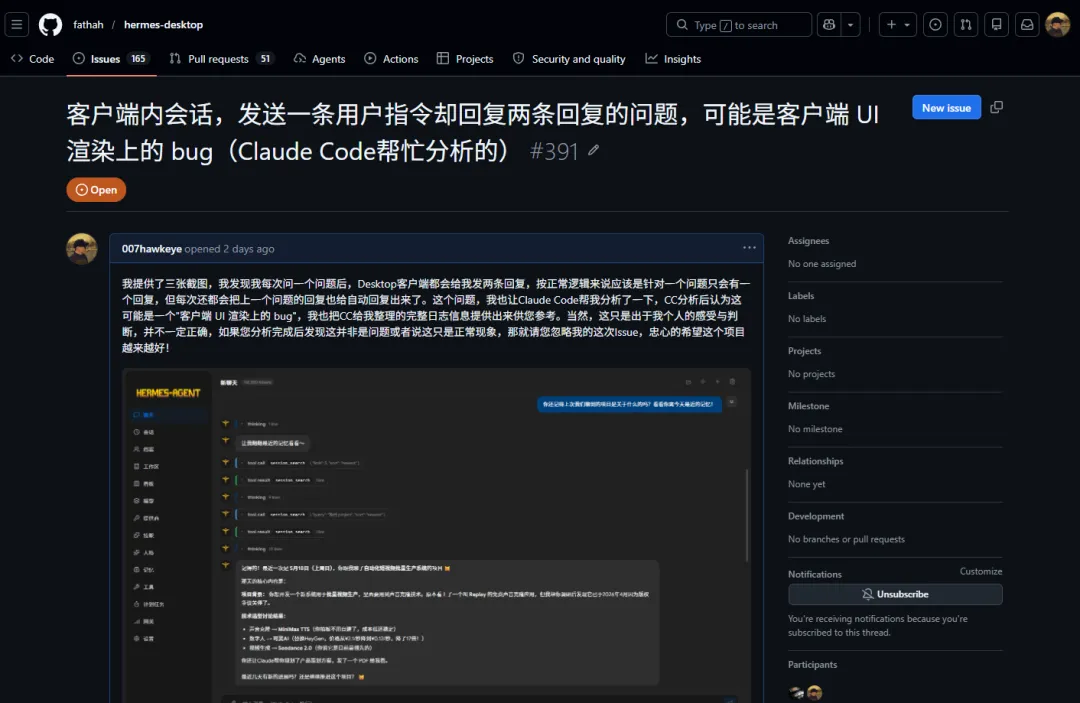
Task: Open the comment three-dot options menu
Action: pyautogui.click(x=749, y=248)
